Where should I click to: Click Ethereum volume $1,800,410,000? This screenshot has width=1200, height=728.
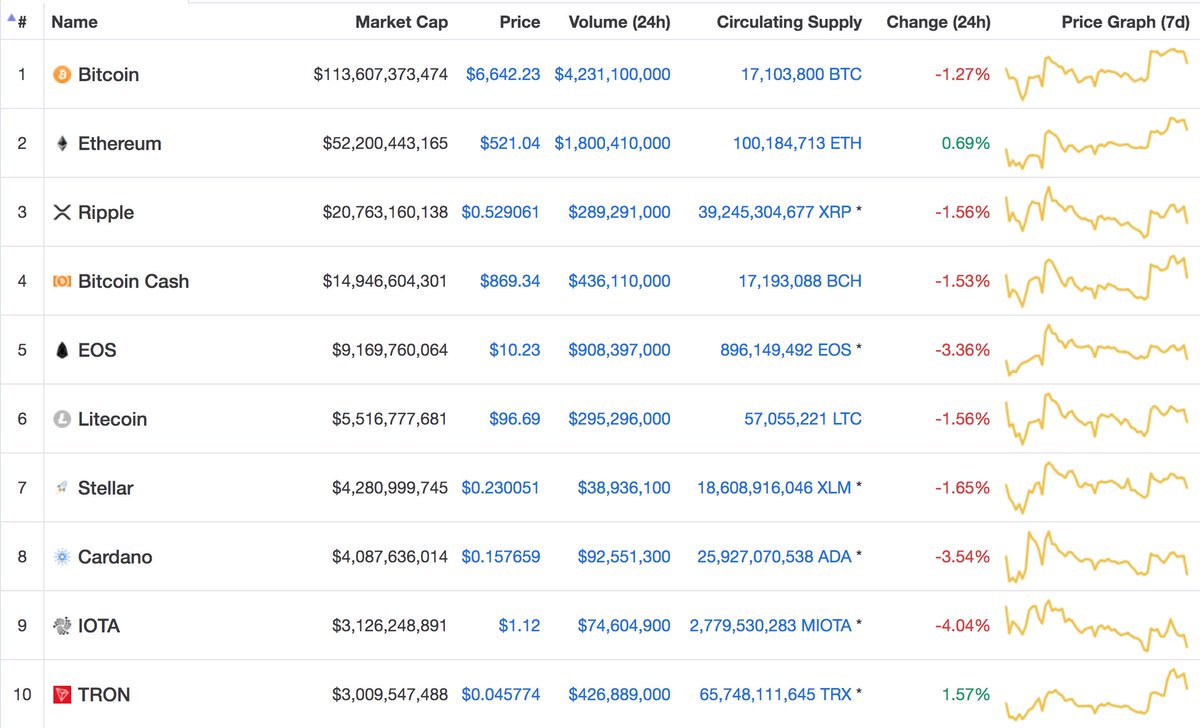[x=613, y=144]
